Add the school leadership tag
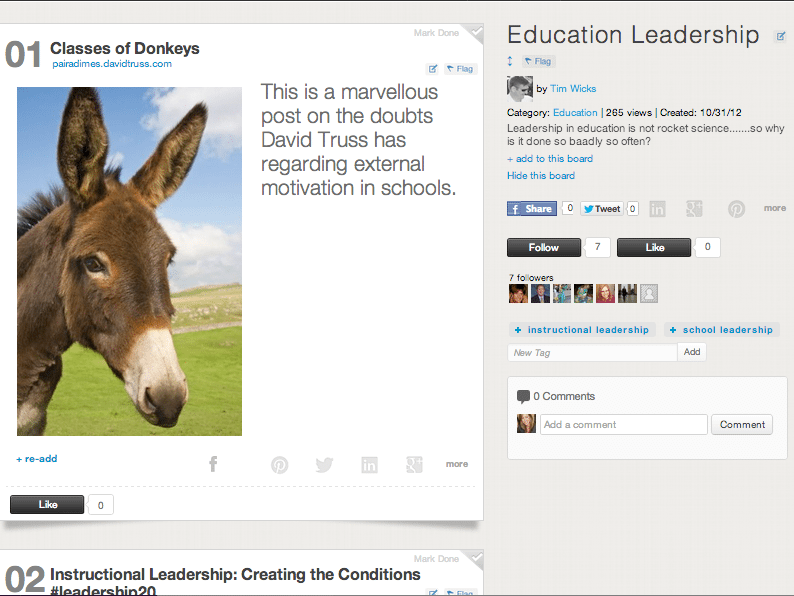The width and height of the screenshot is (794, 596). [721, 330]
